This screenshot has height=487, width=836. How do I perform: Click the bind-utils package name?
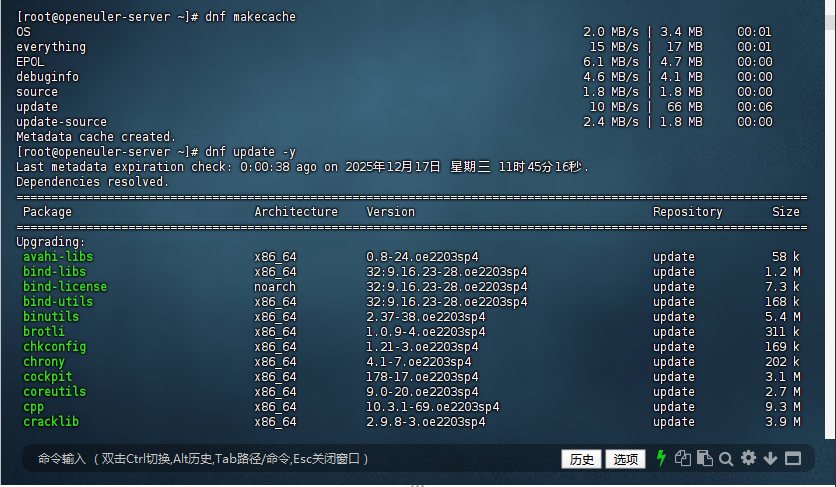point(58,301)
